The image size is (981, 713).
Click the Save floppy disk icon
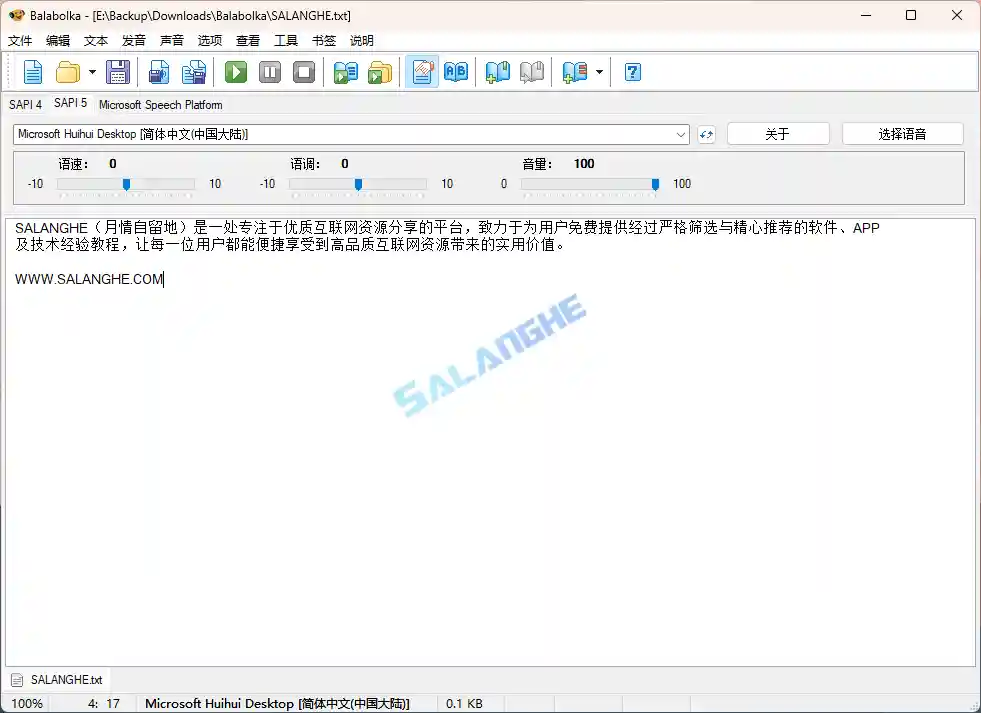tap(118, 72)
